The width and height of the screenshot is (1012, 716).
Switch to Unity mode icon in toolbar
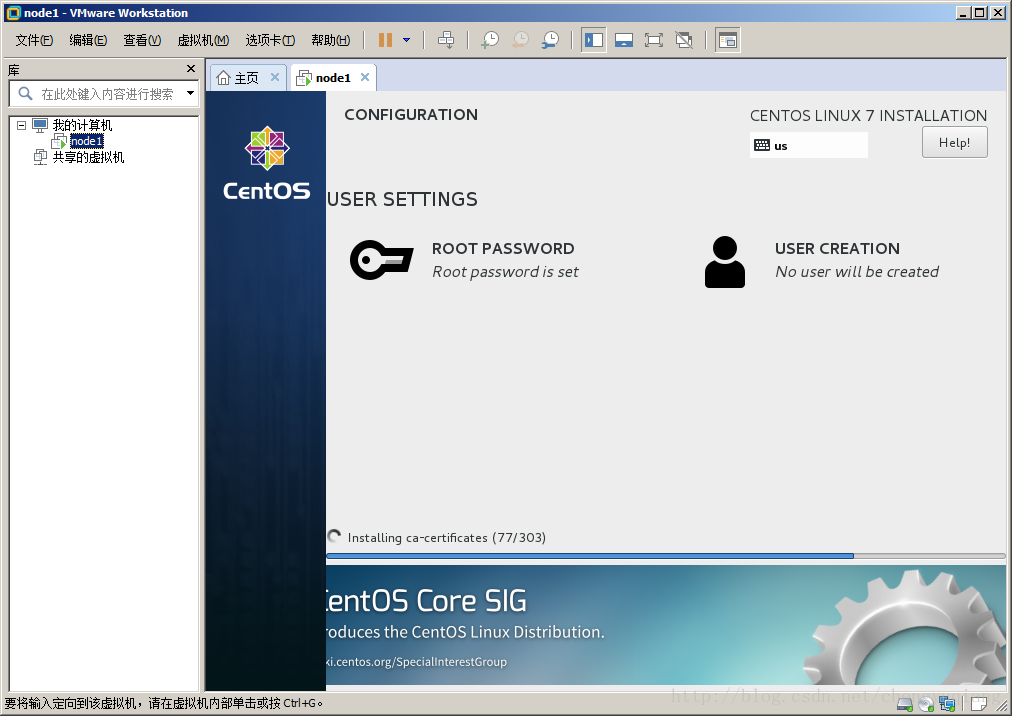click(684, 40)
